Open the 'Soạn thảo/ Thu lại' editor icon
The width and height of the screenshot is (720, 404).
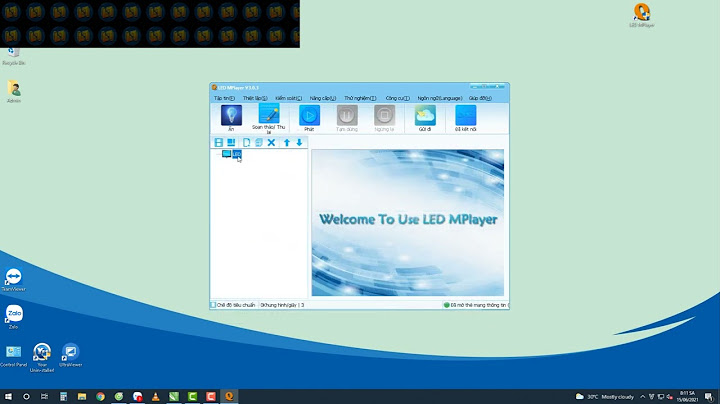pyautogui.click(x=269, y=114)
